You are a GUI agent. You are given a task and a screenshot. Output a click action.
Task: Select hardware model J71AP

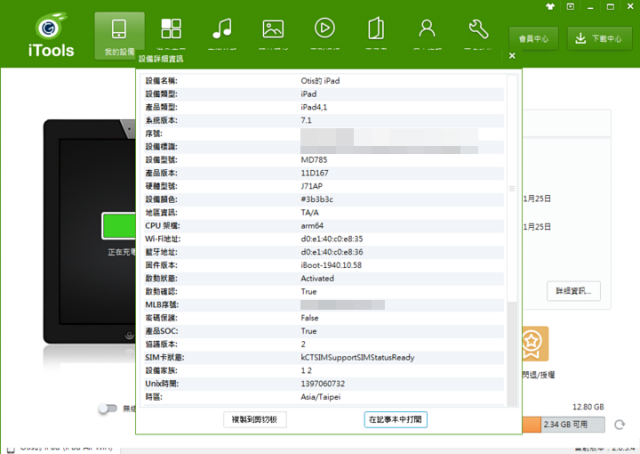click(312, 186)
